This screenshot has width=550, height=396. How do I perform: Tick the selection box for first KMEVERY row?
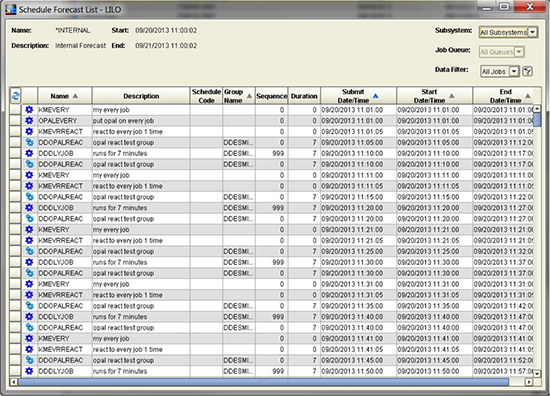[x=15, y=110]
